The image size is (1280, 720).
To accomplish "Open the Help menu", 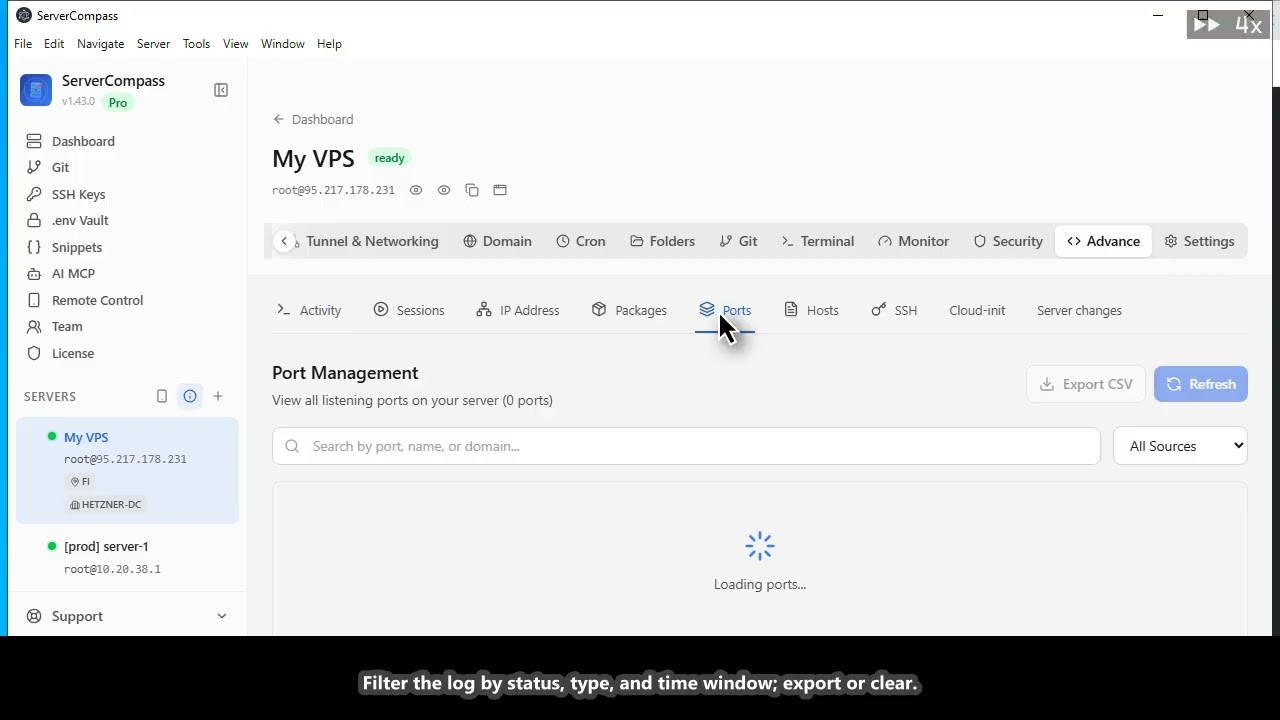I will coord(329,44).
